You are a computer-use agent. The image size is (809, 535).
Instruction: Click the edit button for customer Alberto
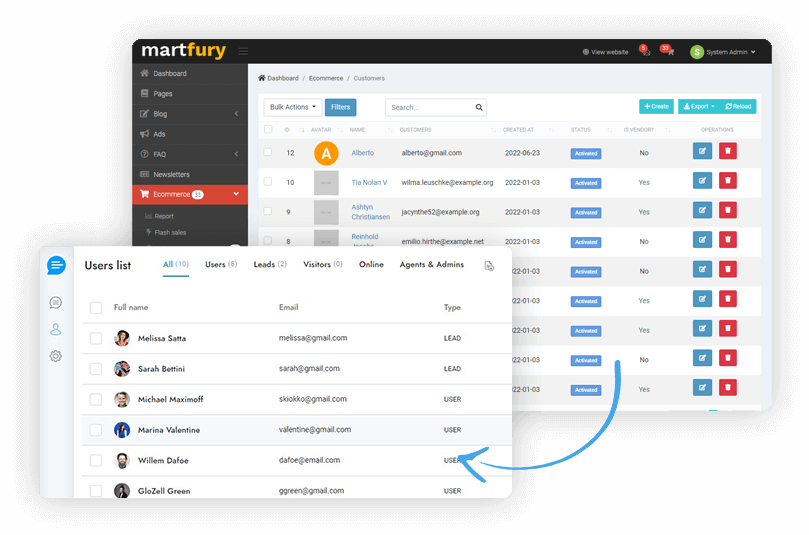(702, 152)
